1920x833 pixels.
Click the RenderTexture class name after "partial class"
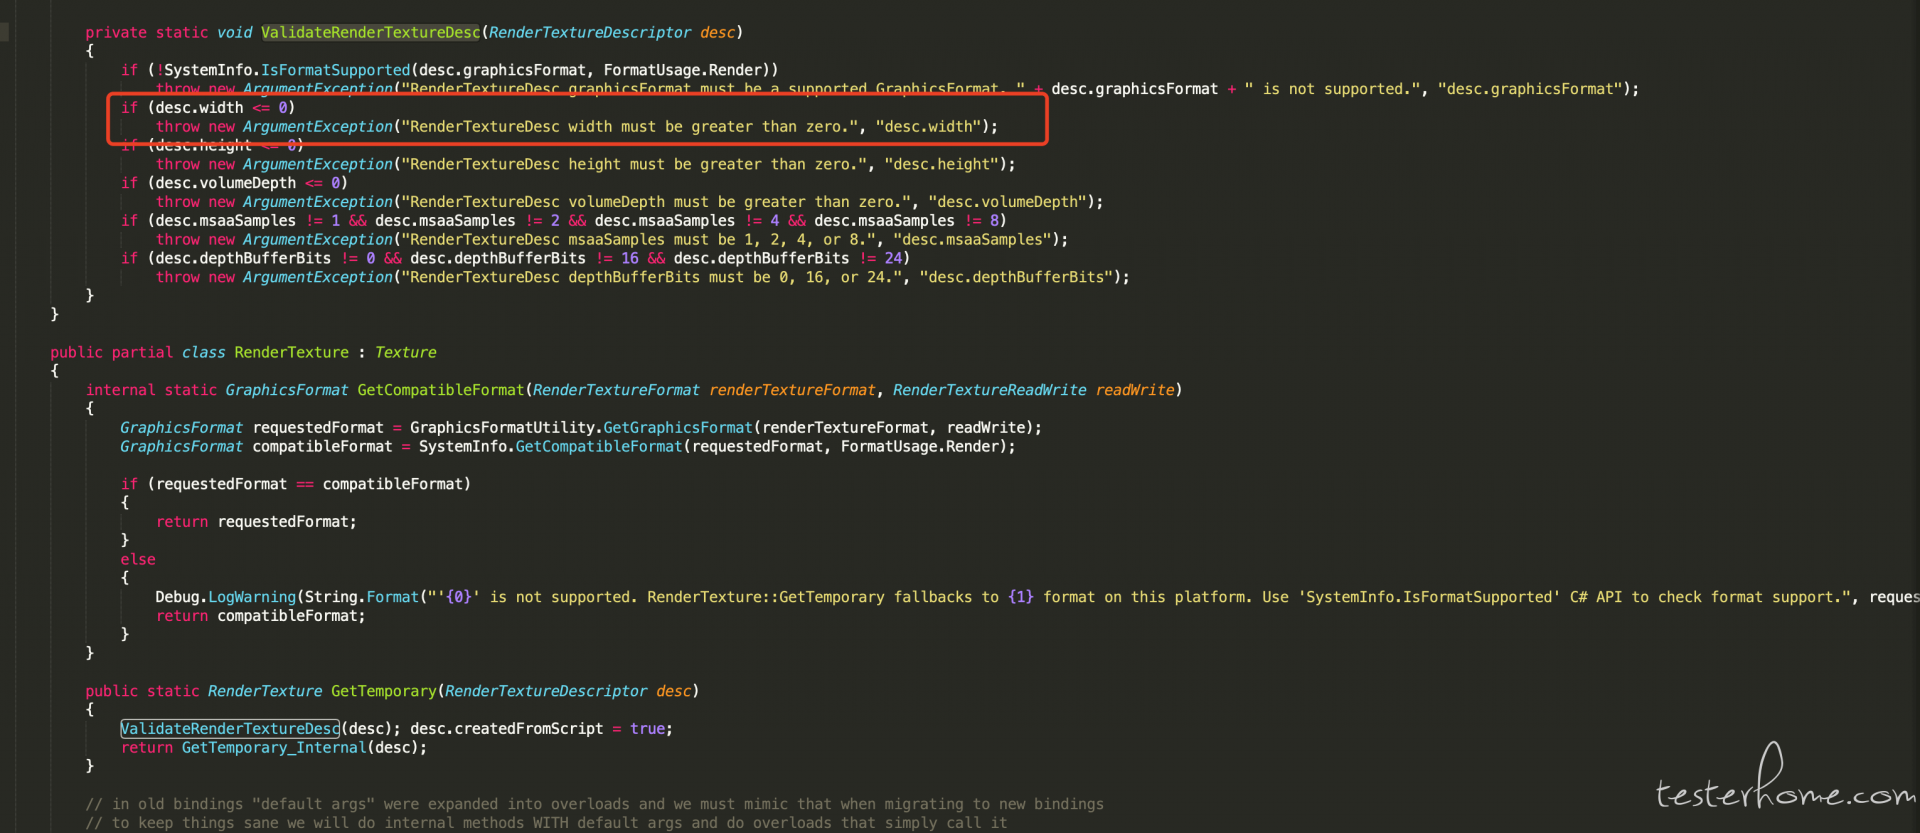coord(292,352)
